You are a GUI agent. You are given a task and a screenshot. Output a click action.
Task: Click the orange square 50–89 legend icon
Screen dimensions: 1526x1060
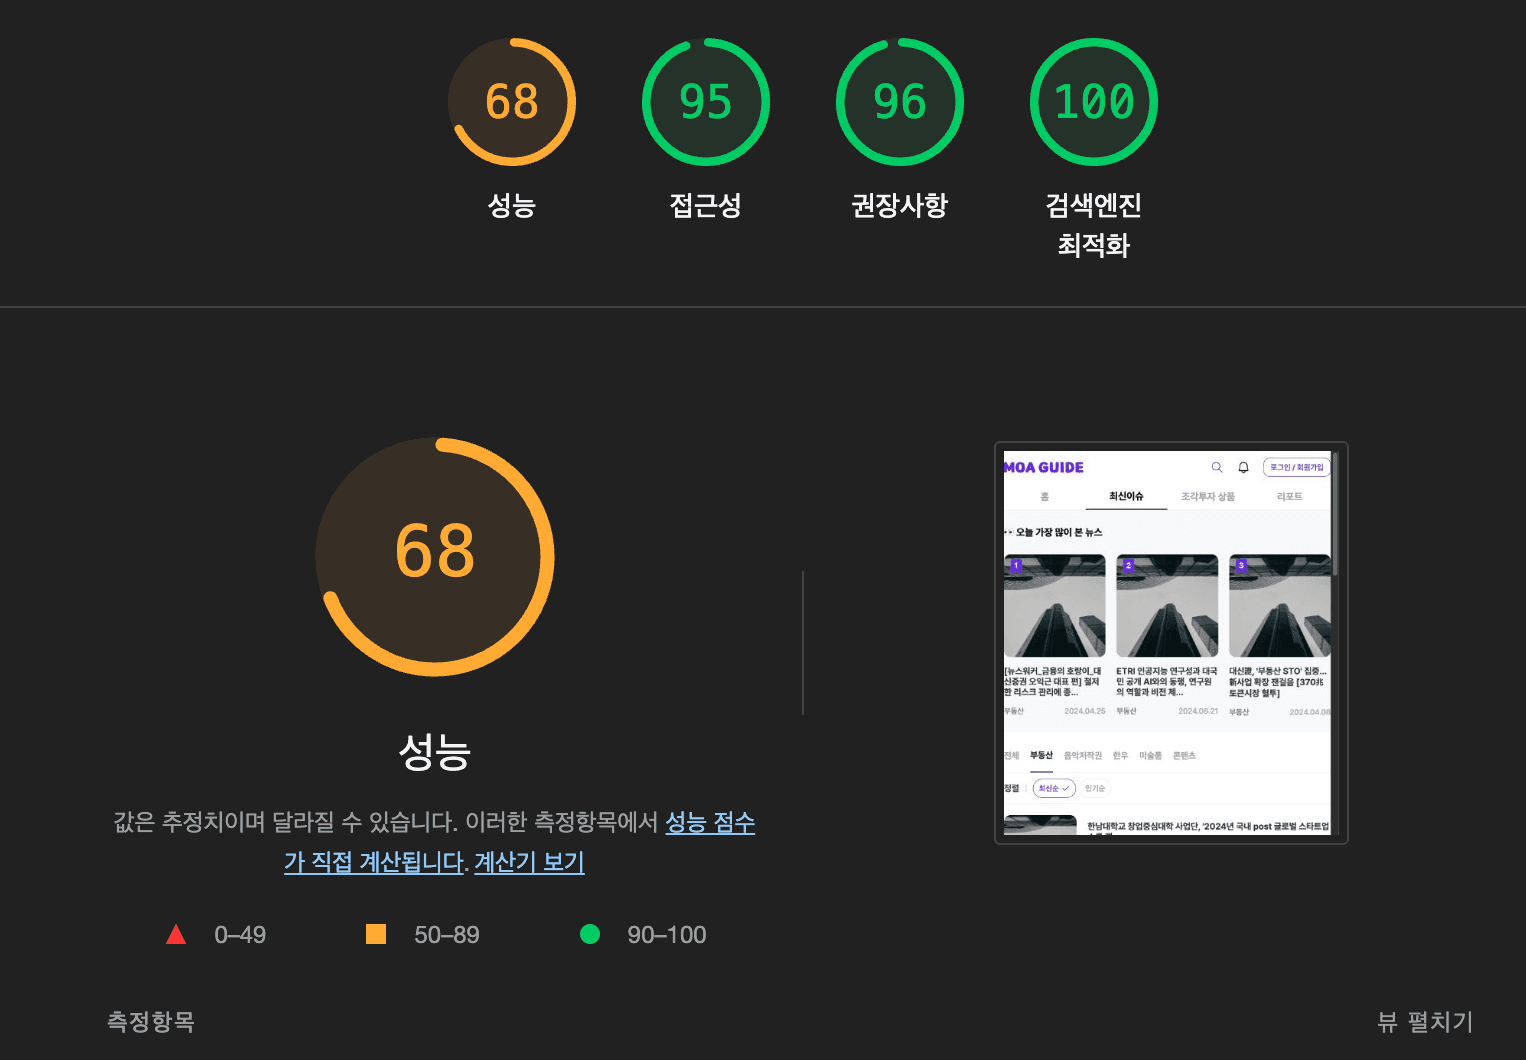pyautogui.click(x=376, y=934)
